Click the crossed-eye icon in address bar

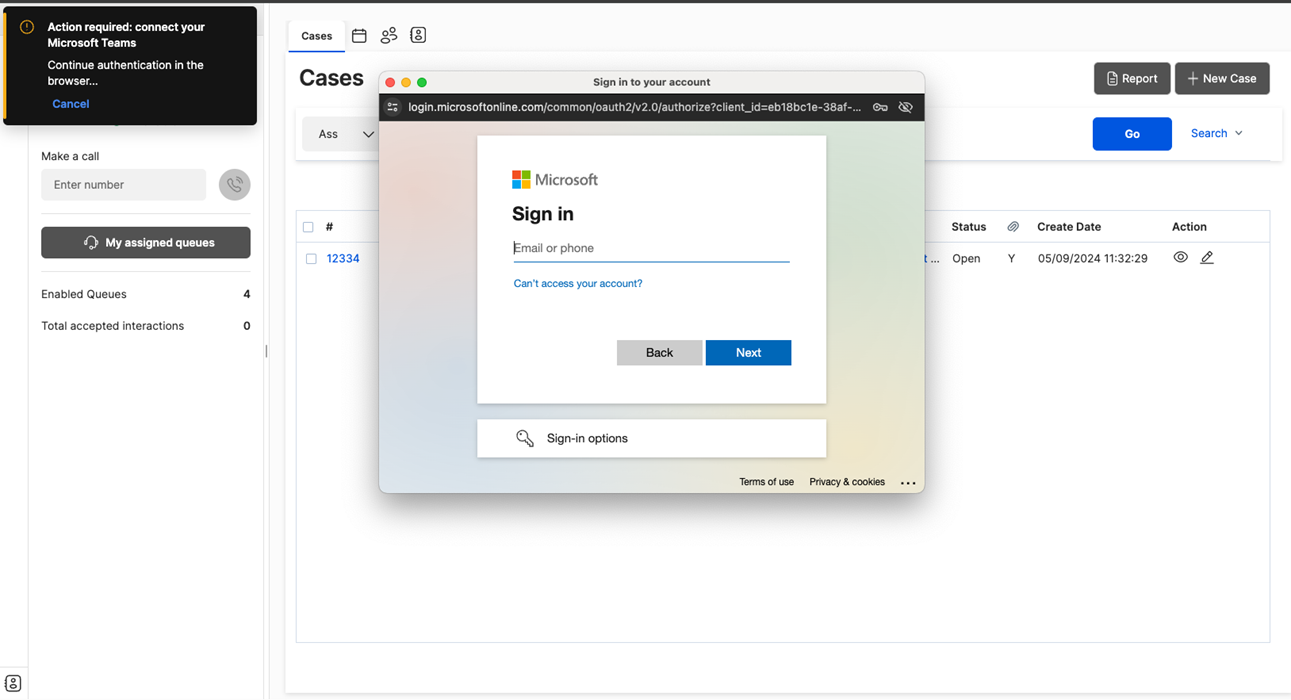(905, 107)
